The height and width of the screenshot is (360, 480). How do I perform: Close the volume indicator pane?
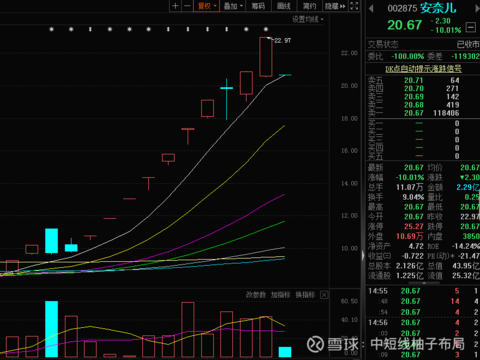pos(324,295)
